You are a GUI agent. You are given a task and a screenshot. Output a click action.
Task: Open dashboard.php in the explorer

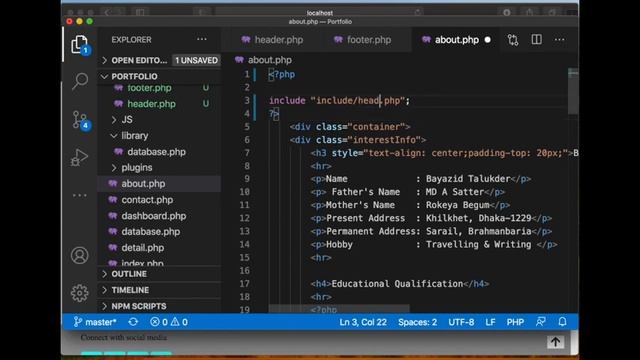pos(153,216)
